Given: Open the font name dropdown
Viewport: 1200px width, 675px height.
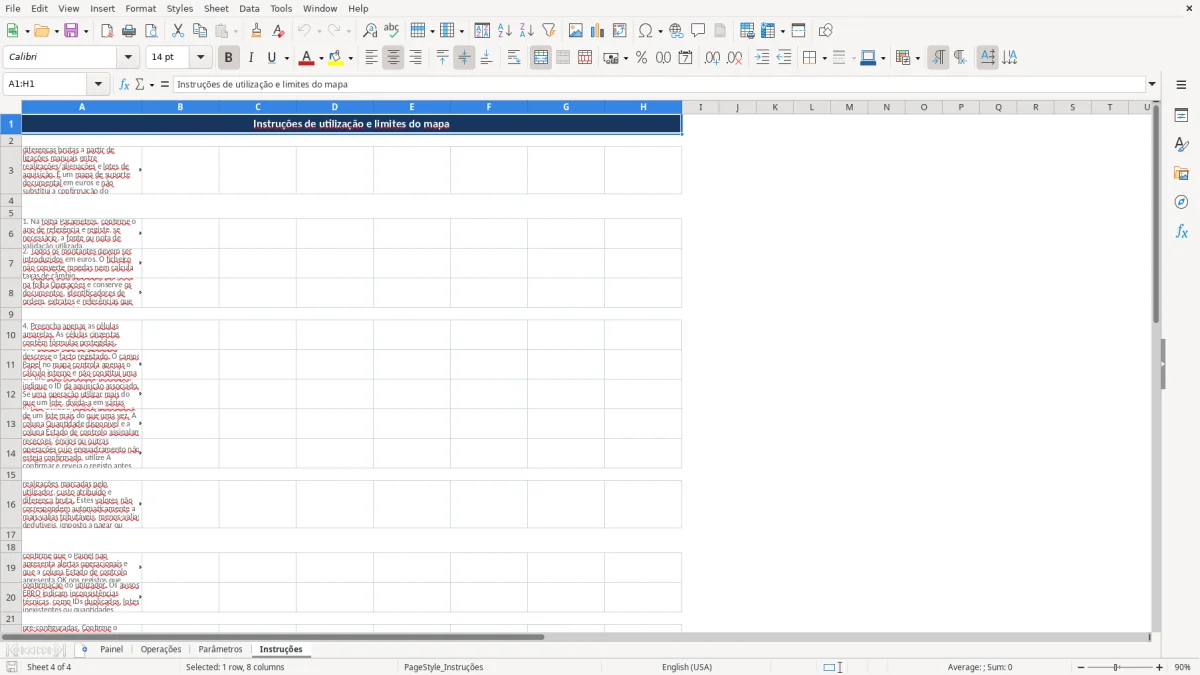Looking at the screenshot, I should coord(128,58).
